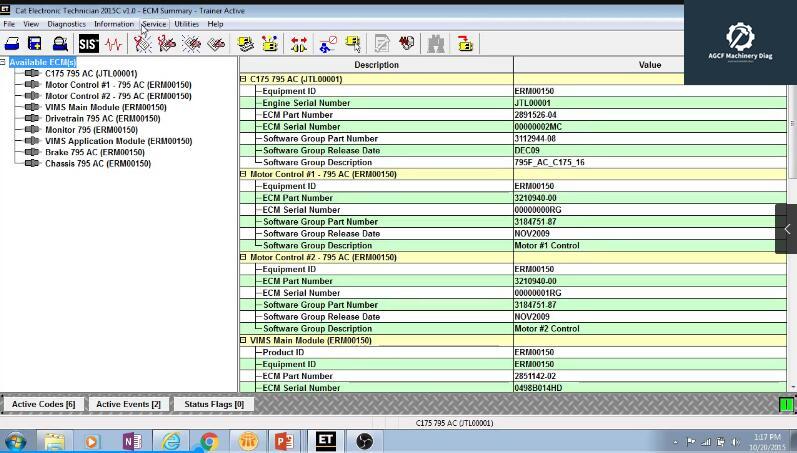Click the ECM Summary toolbar icon
The height and width of the screenshot is (453, 797).
246,44
